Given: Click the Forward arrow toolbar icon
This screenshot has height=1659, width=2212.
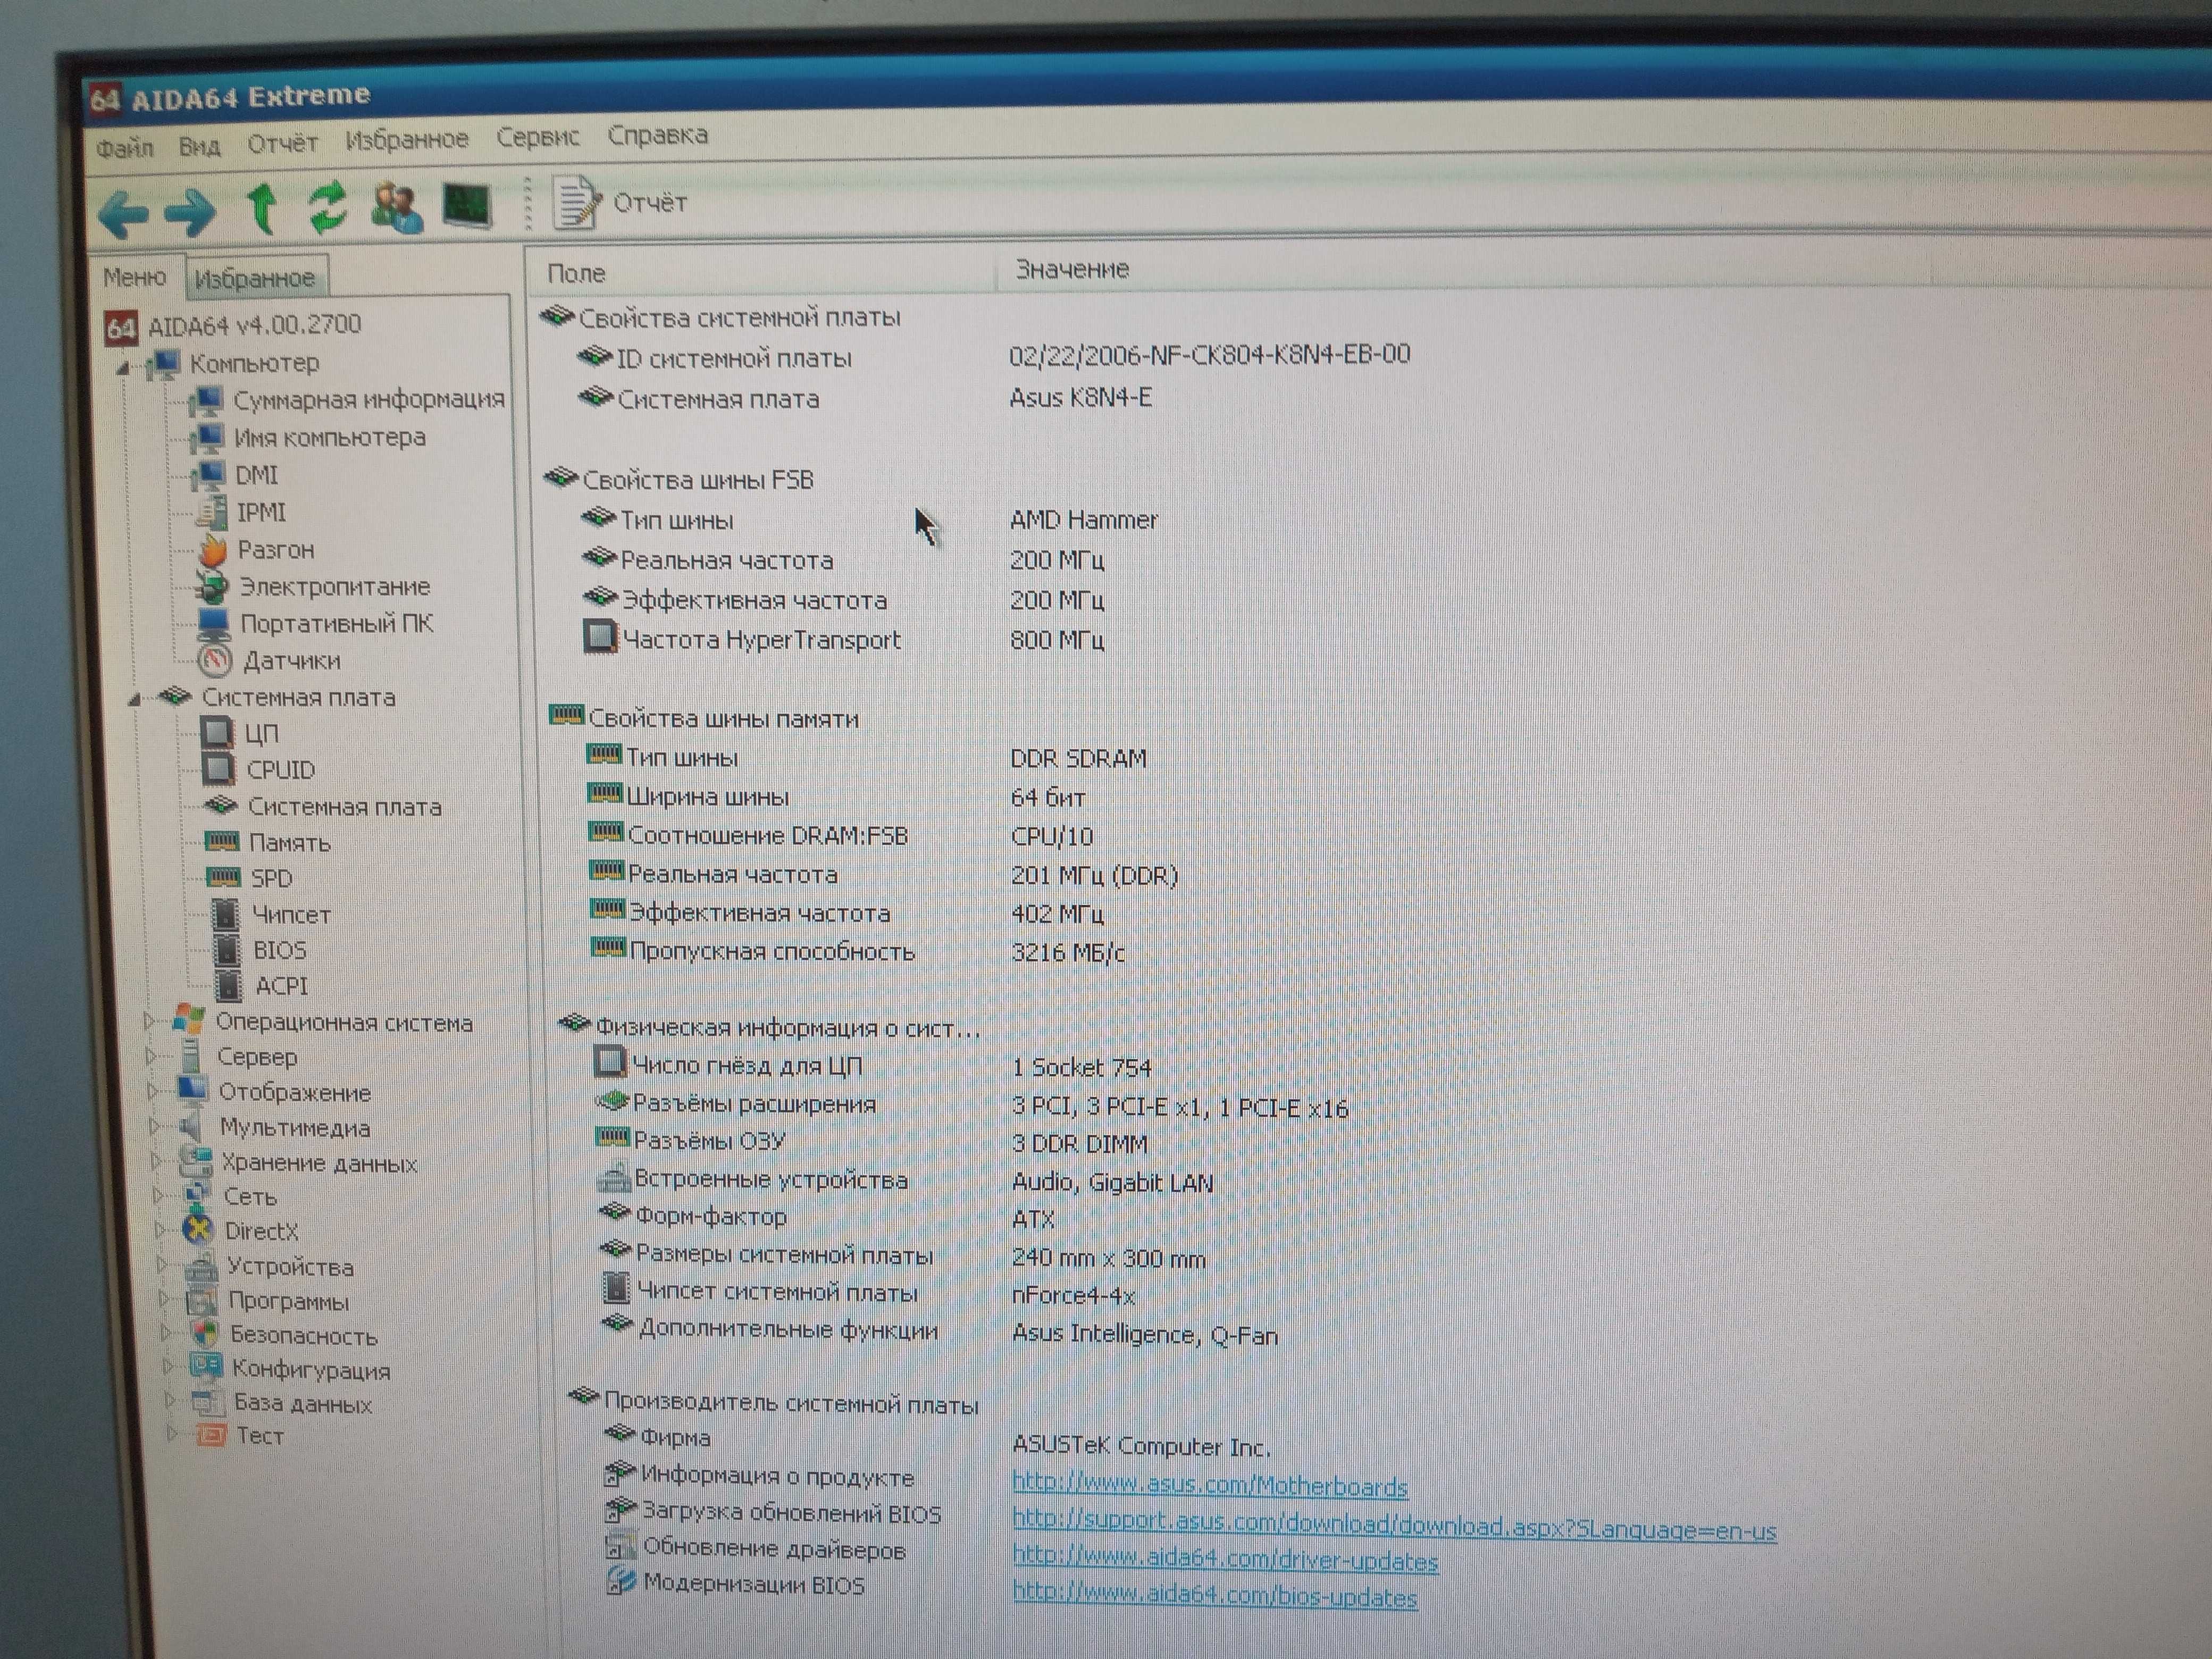Looking at the screenshot, I should [x=190, y=211].
